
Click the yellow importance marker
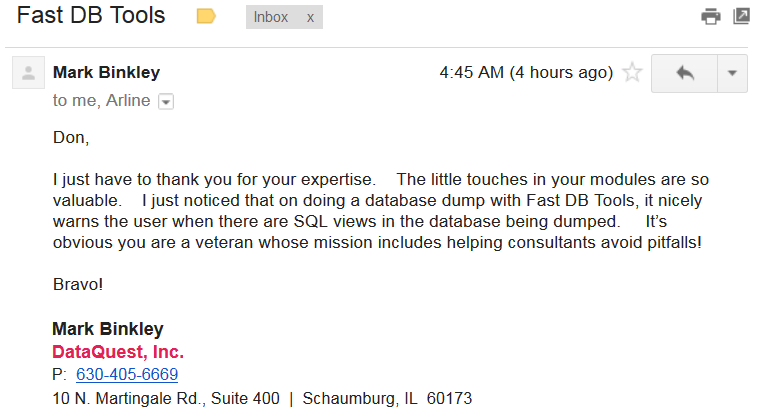(x=206, y=17)
